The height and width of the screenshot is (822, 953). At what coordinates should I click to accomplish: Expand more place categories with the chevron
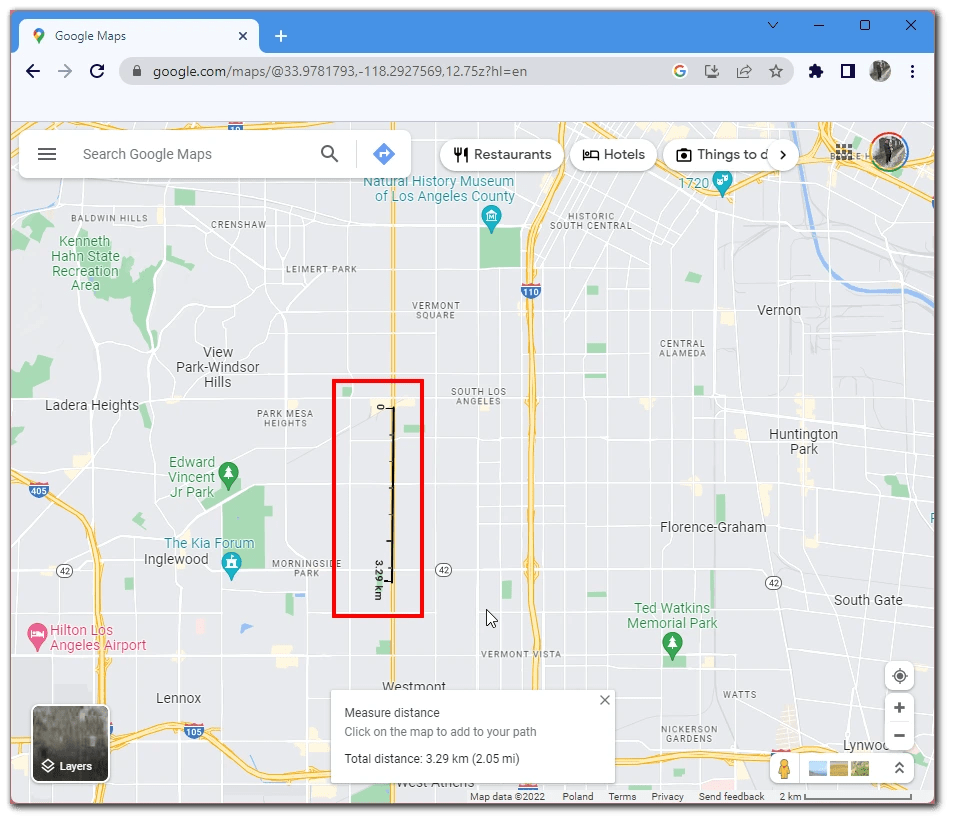(x=783, y=155)
